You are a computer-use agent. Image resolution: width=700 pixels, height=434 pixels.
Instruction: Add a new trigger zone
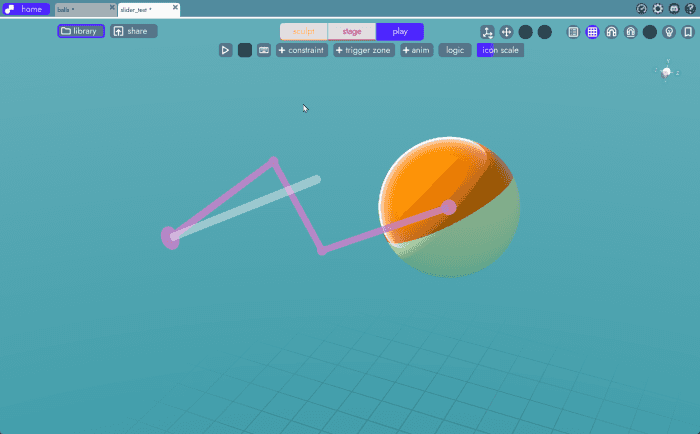click(x=365, y=50)
